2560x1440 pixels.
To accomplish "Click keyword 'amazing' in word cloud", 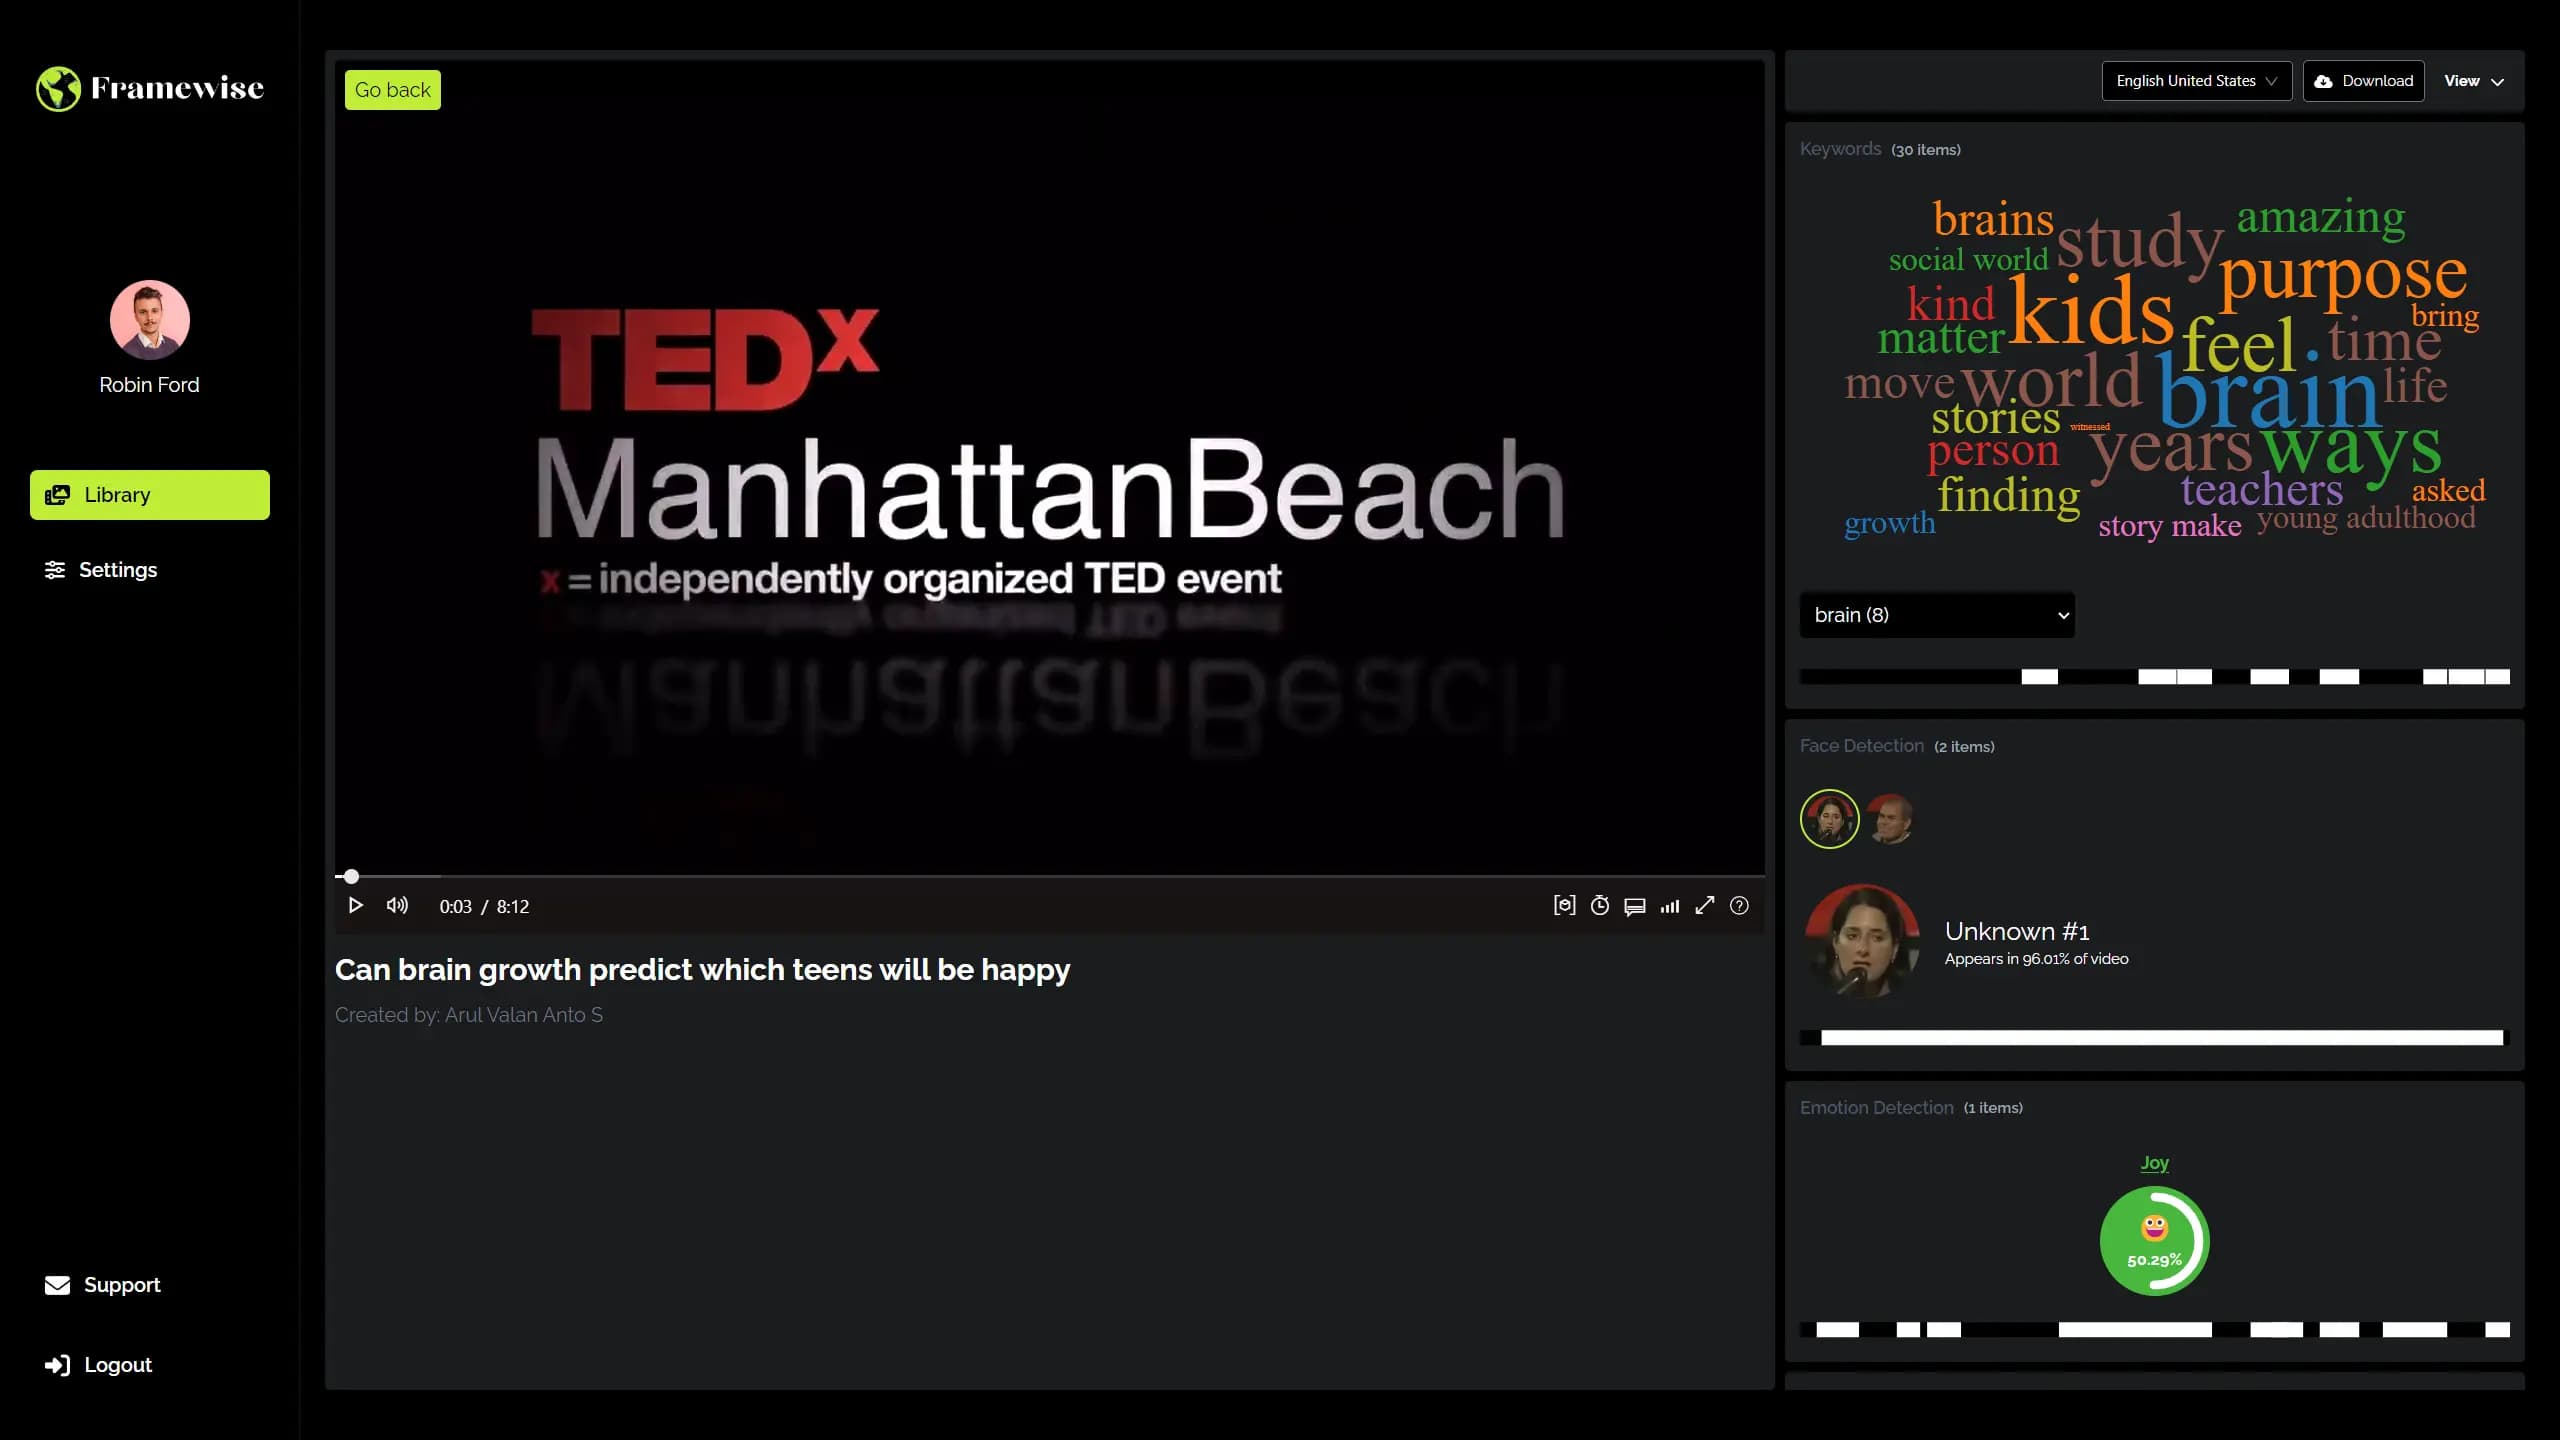I will tap(2321, 216).
